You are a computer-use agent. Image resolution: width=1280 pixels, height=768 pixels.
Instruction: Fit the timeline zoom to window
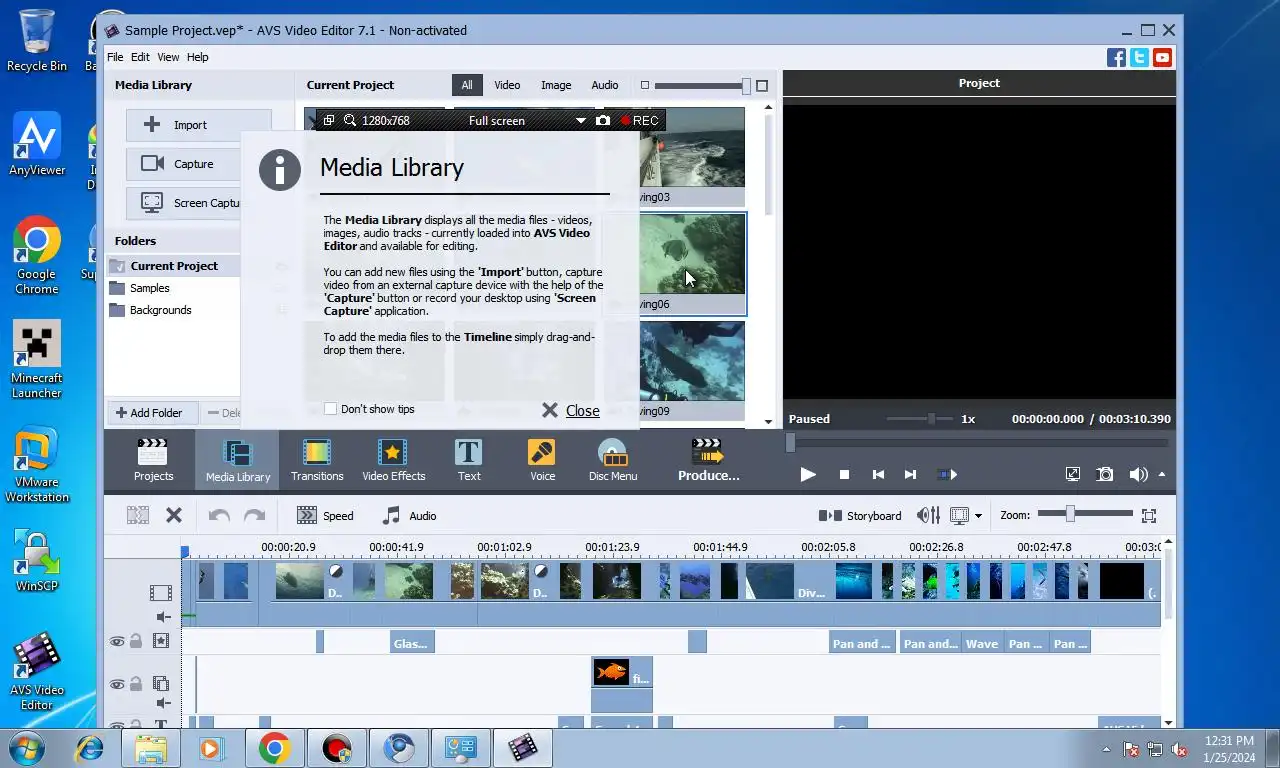click(1149, 516)
